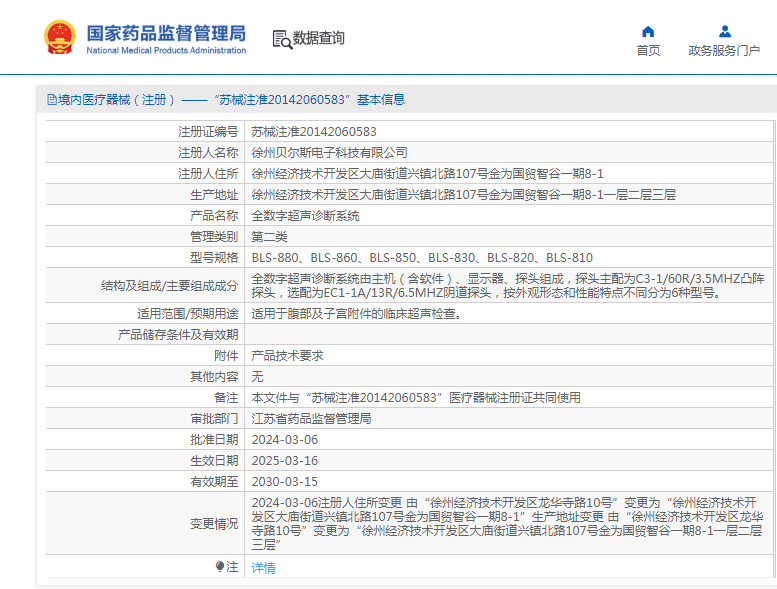Screen dimensions: 777x589
Task: Select the 注册人住所 label
Action: point(208,174)
